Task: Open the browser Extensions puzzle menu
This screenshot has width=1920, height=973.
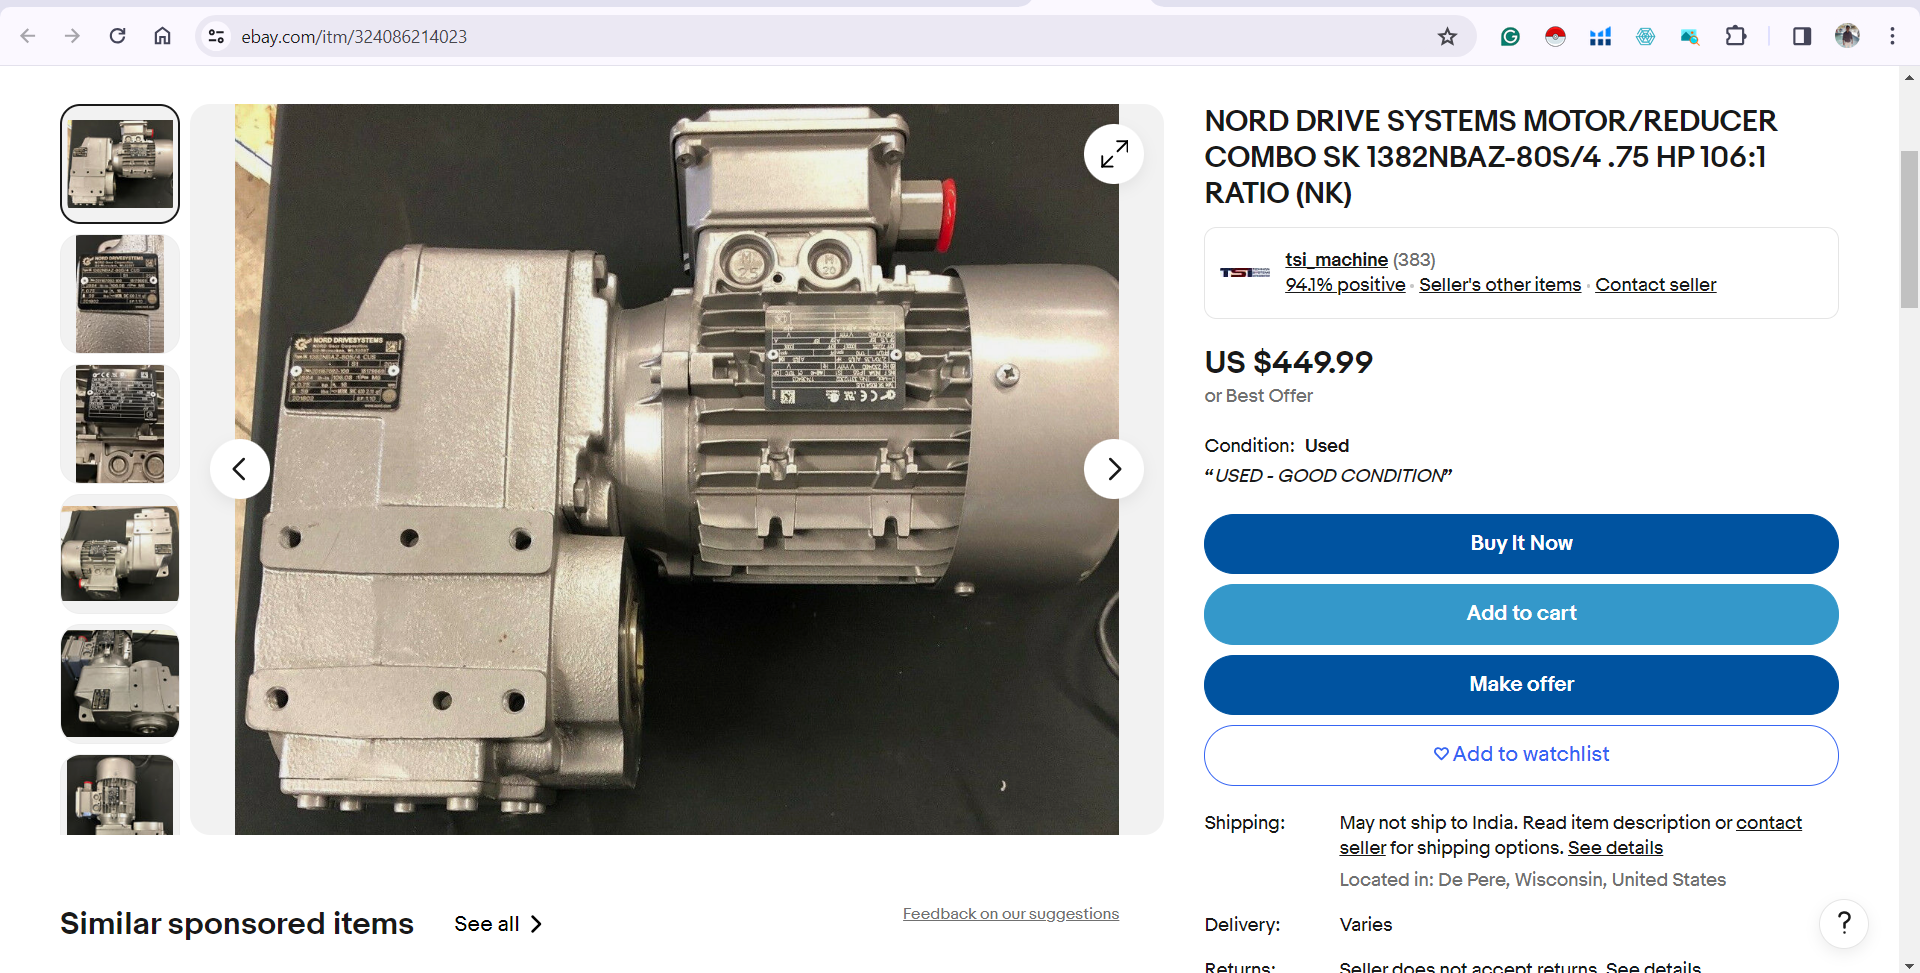Action: coord(1736,36)
